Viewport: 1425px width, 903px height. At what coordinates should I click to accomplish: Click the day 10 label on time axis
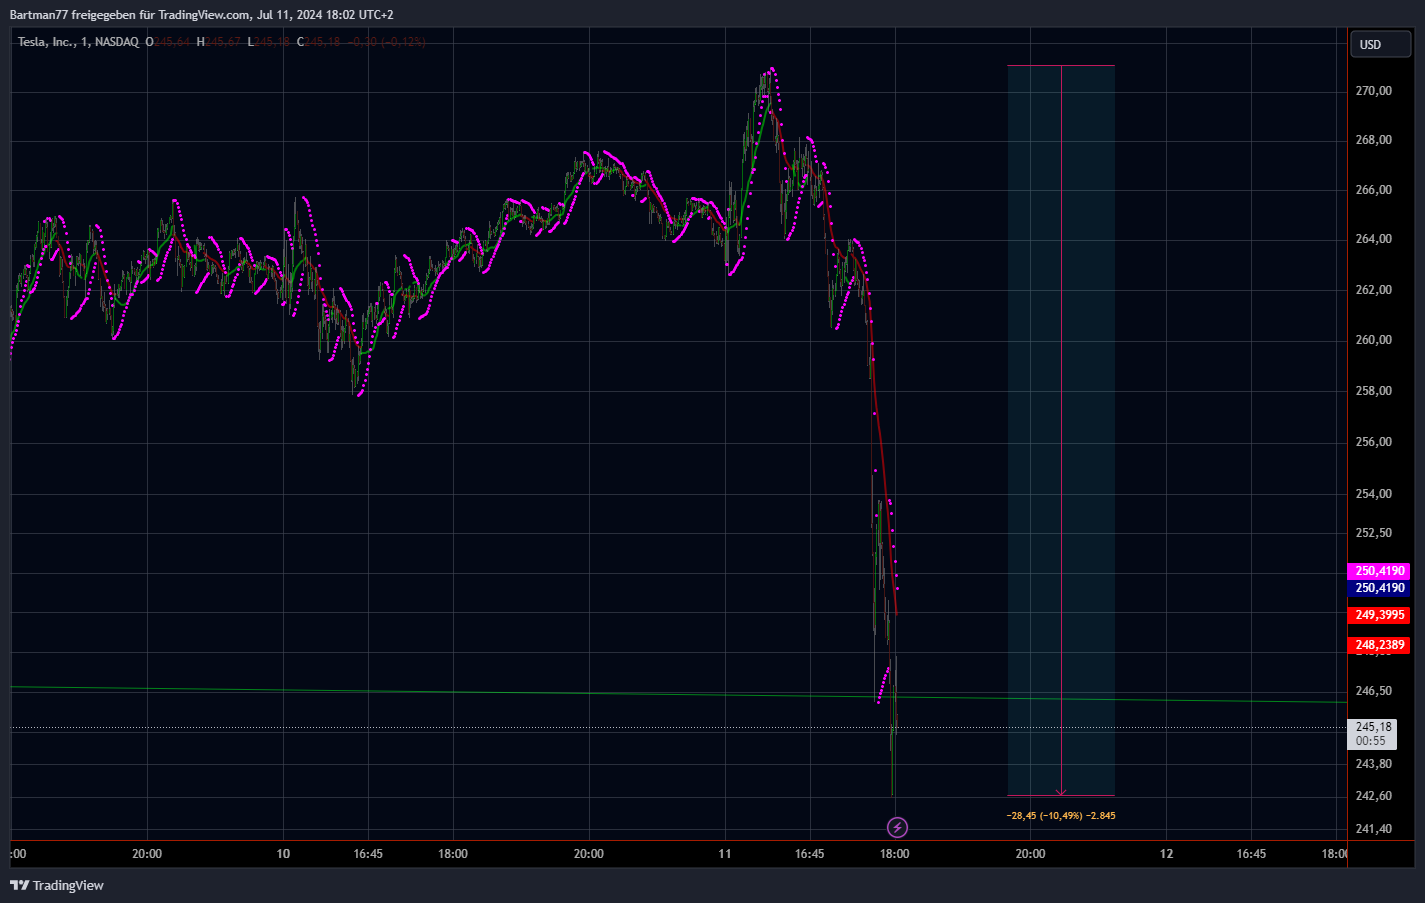coord(283,854)
